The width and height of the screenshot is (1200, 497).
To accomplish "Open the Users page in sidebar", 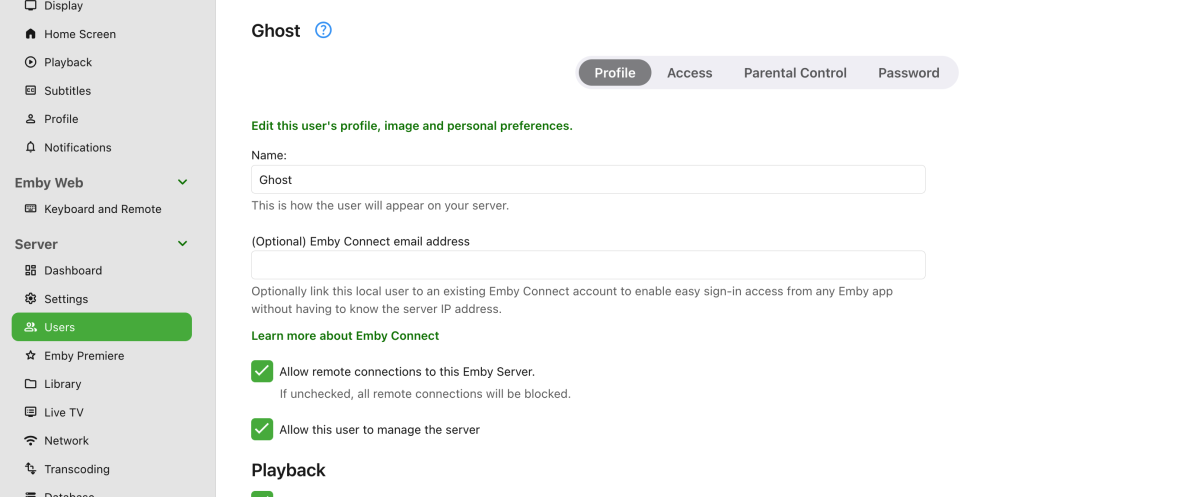I will (x=102, y=327).
